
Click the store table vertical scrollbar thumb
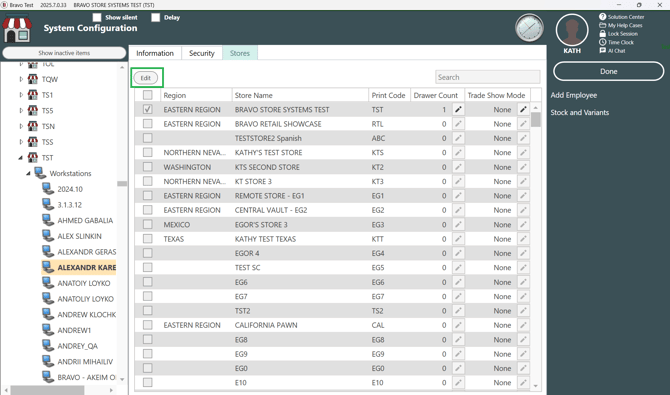point(535,120)
